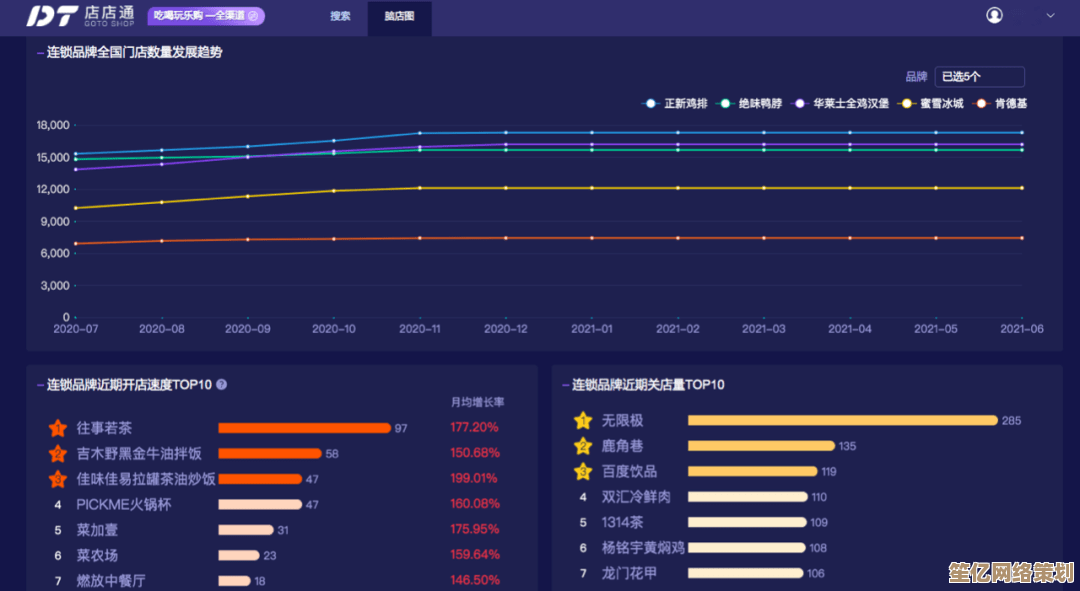1080x591 pixels.
Task: Click the 连锁品牌全国门店数量发展趋势 heading
Action: pos(134,52)
